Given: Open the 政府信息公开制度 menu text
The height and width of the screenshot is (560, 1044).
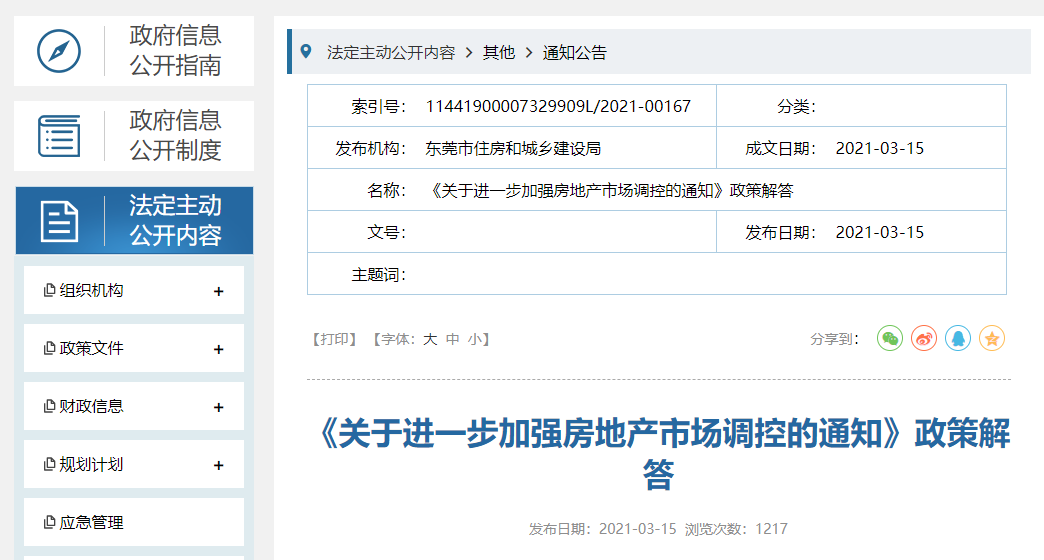Looking at the screenshot, I should pos(175,135).
